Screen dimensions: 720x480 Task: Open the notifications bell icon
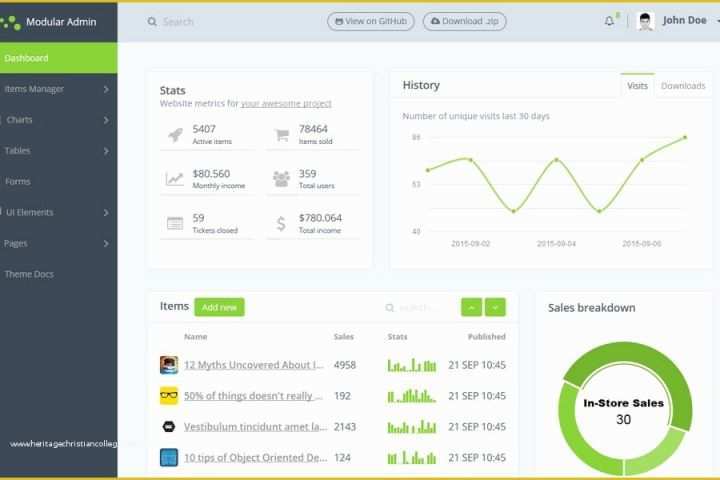coord(609,21)
